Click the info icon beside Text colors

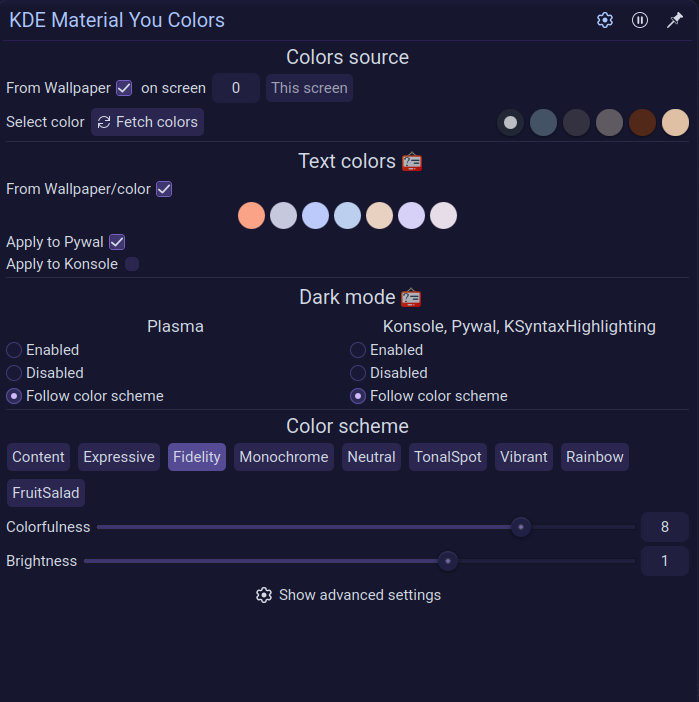point(412,162)
